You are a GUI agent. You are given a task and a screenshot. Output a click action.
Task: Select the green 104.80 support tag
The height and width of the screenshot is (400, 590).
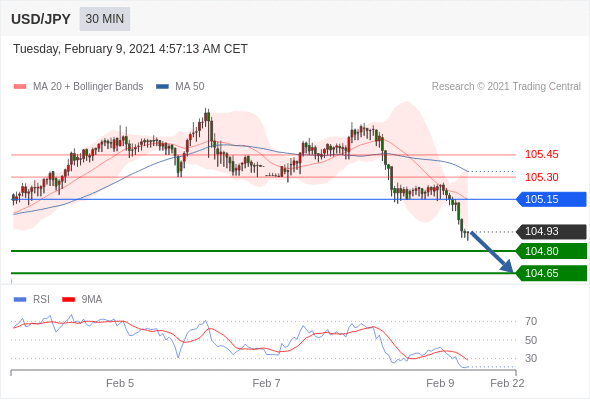tap(551, 251)
